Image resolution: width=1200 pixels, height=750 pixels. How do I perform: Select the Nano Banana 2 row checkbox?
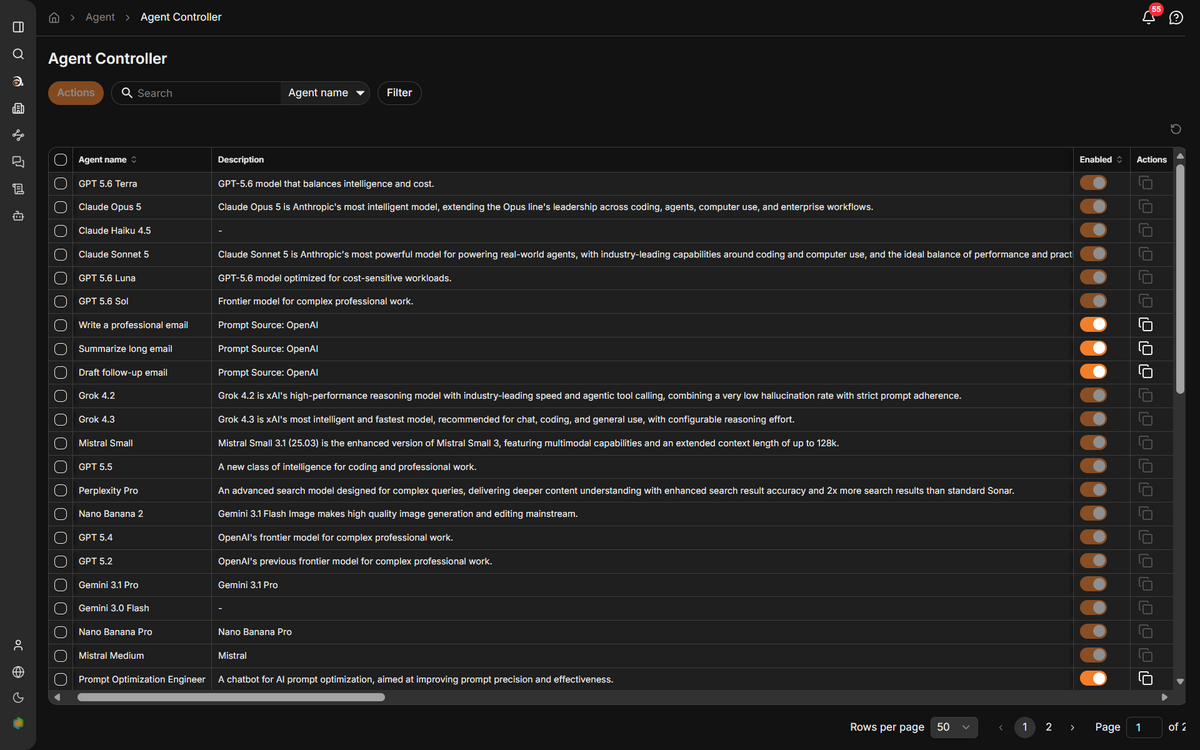61,513
